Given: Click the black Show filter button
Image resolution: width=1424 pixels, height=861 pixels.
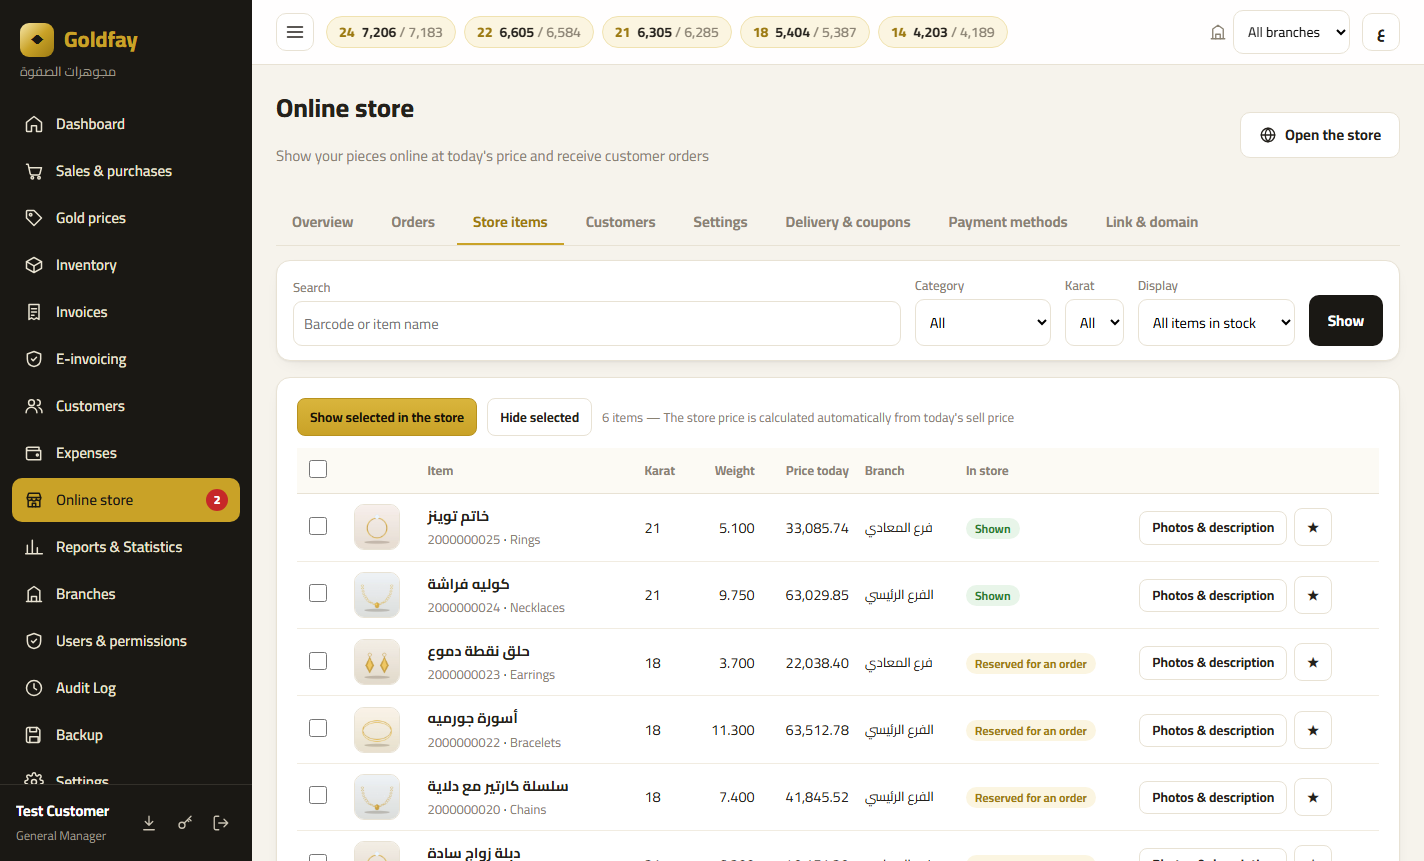Looking at the screenshot, I should pyautogui.click(x=1346, y=321).
